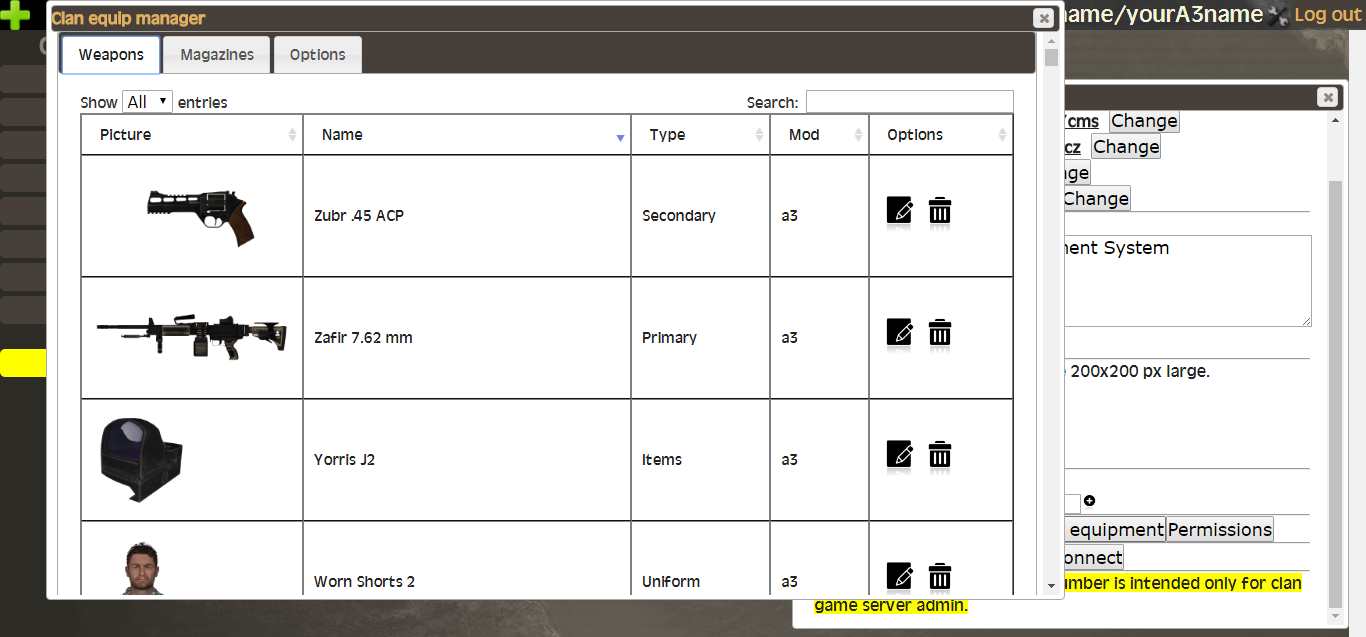Focus the Search input field
Image resolution: width=1366 pixels, height=637 pixels.
909,102
